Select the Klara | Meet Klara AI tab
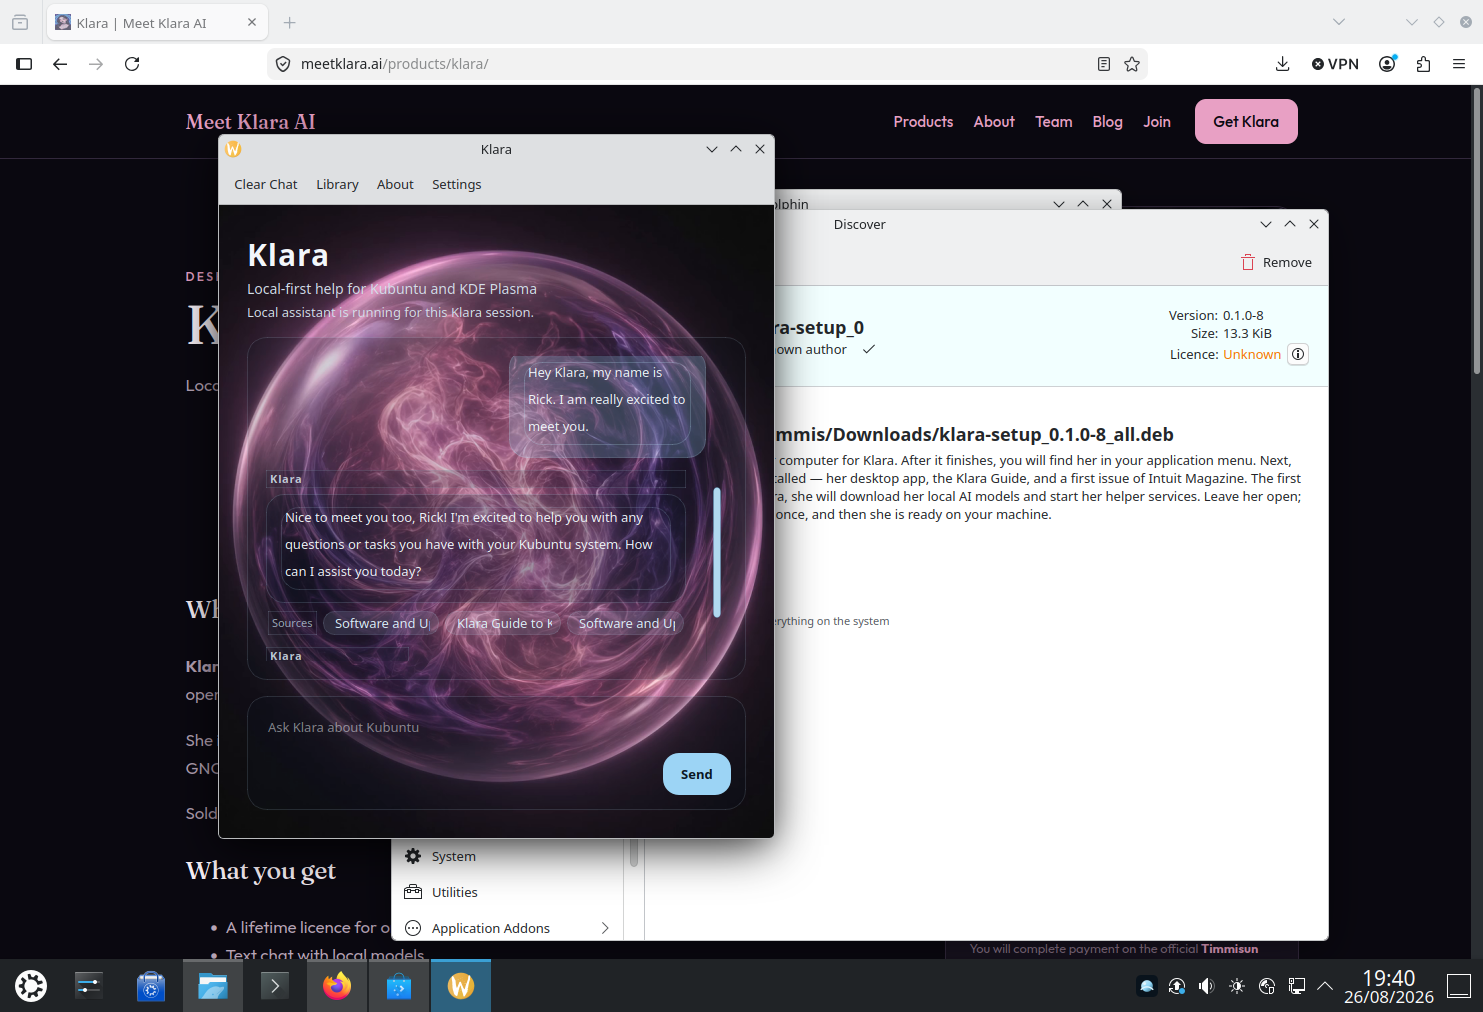The width and height of the screenshot is (1483, 1012). click(157, 22)
